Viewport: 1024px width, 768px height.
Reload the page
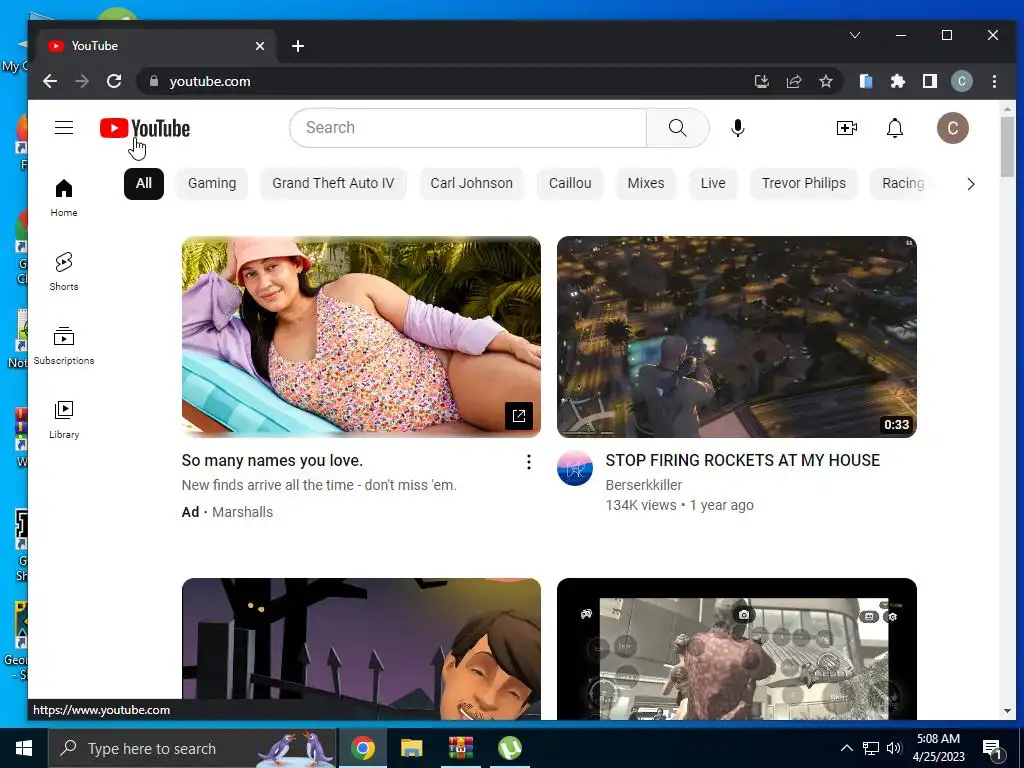pos(114,81)
